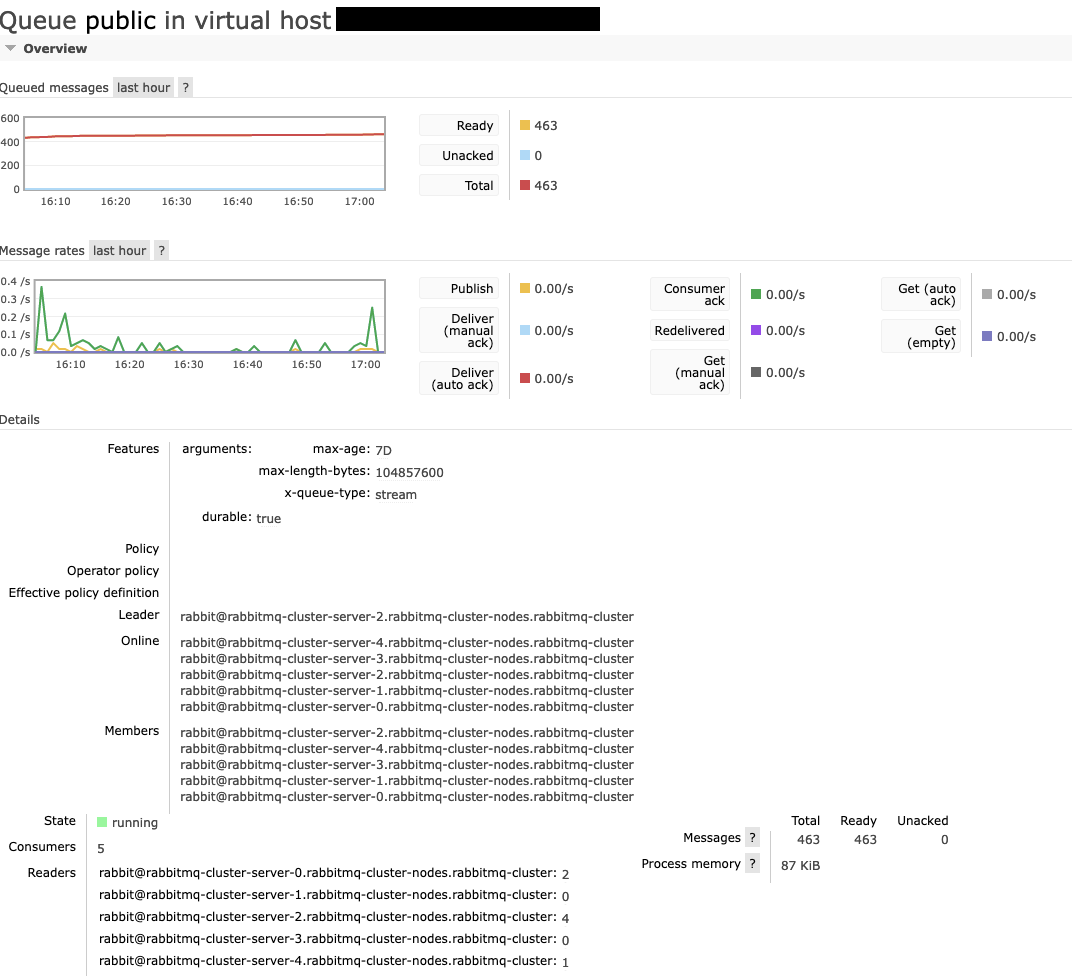Click Readers row for cluster-server-4
Viewport: 1072px width, 976px height.
point(334,960)
